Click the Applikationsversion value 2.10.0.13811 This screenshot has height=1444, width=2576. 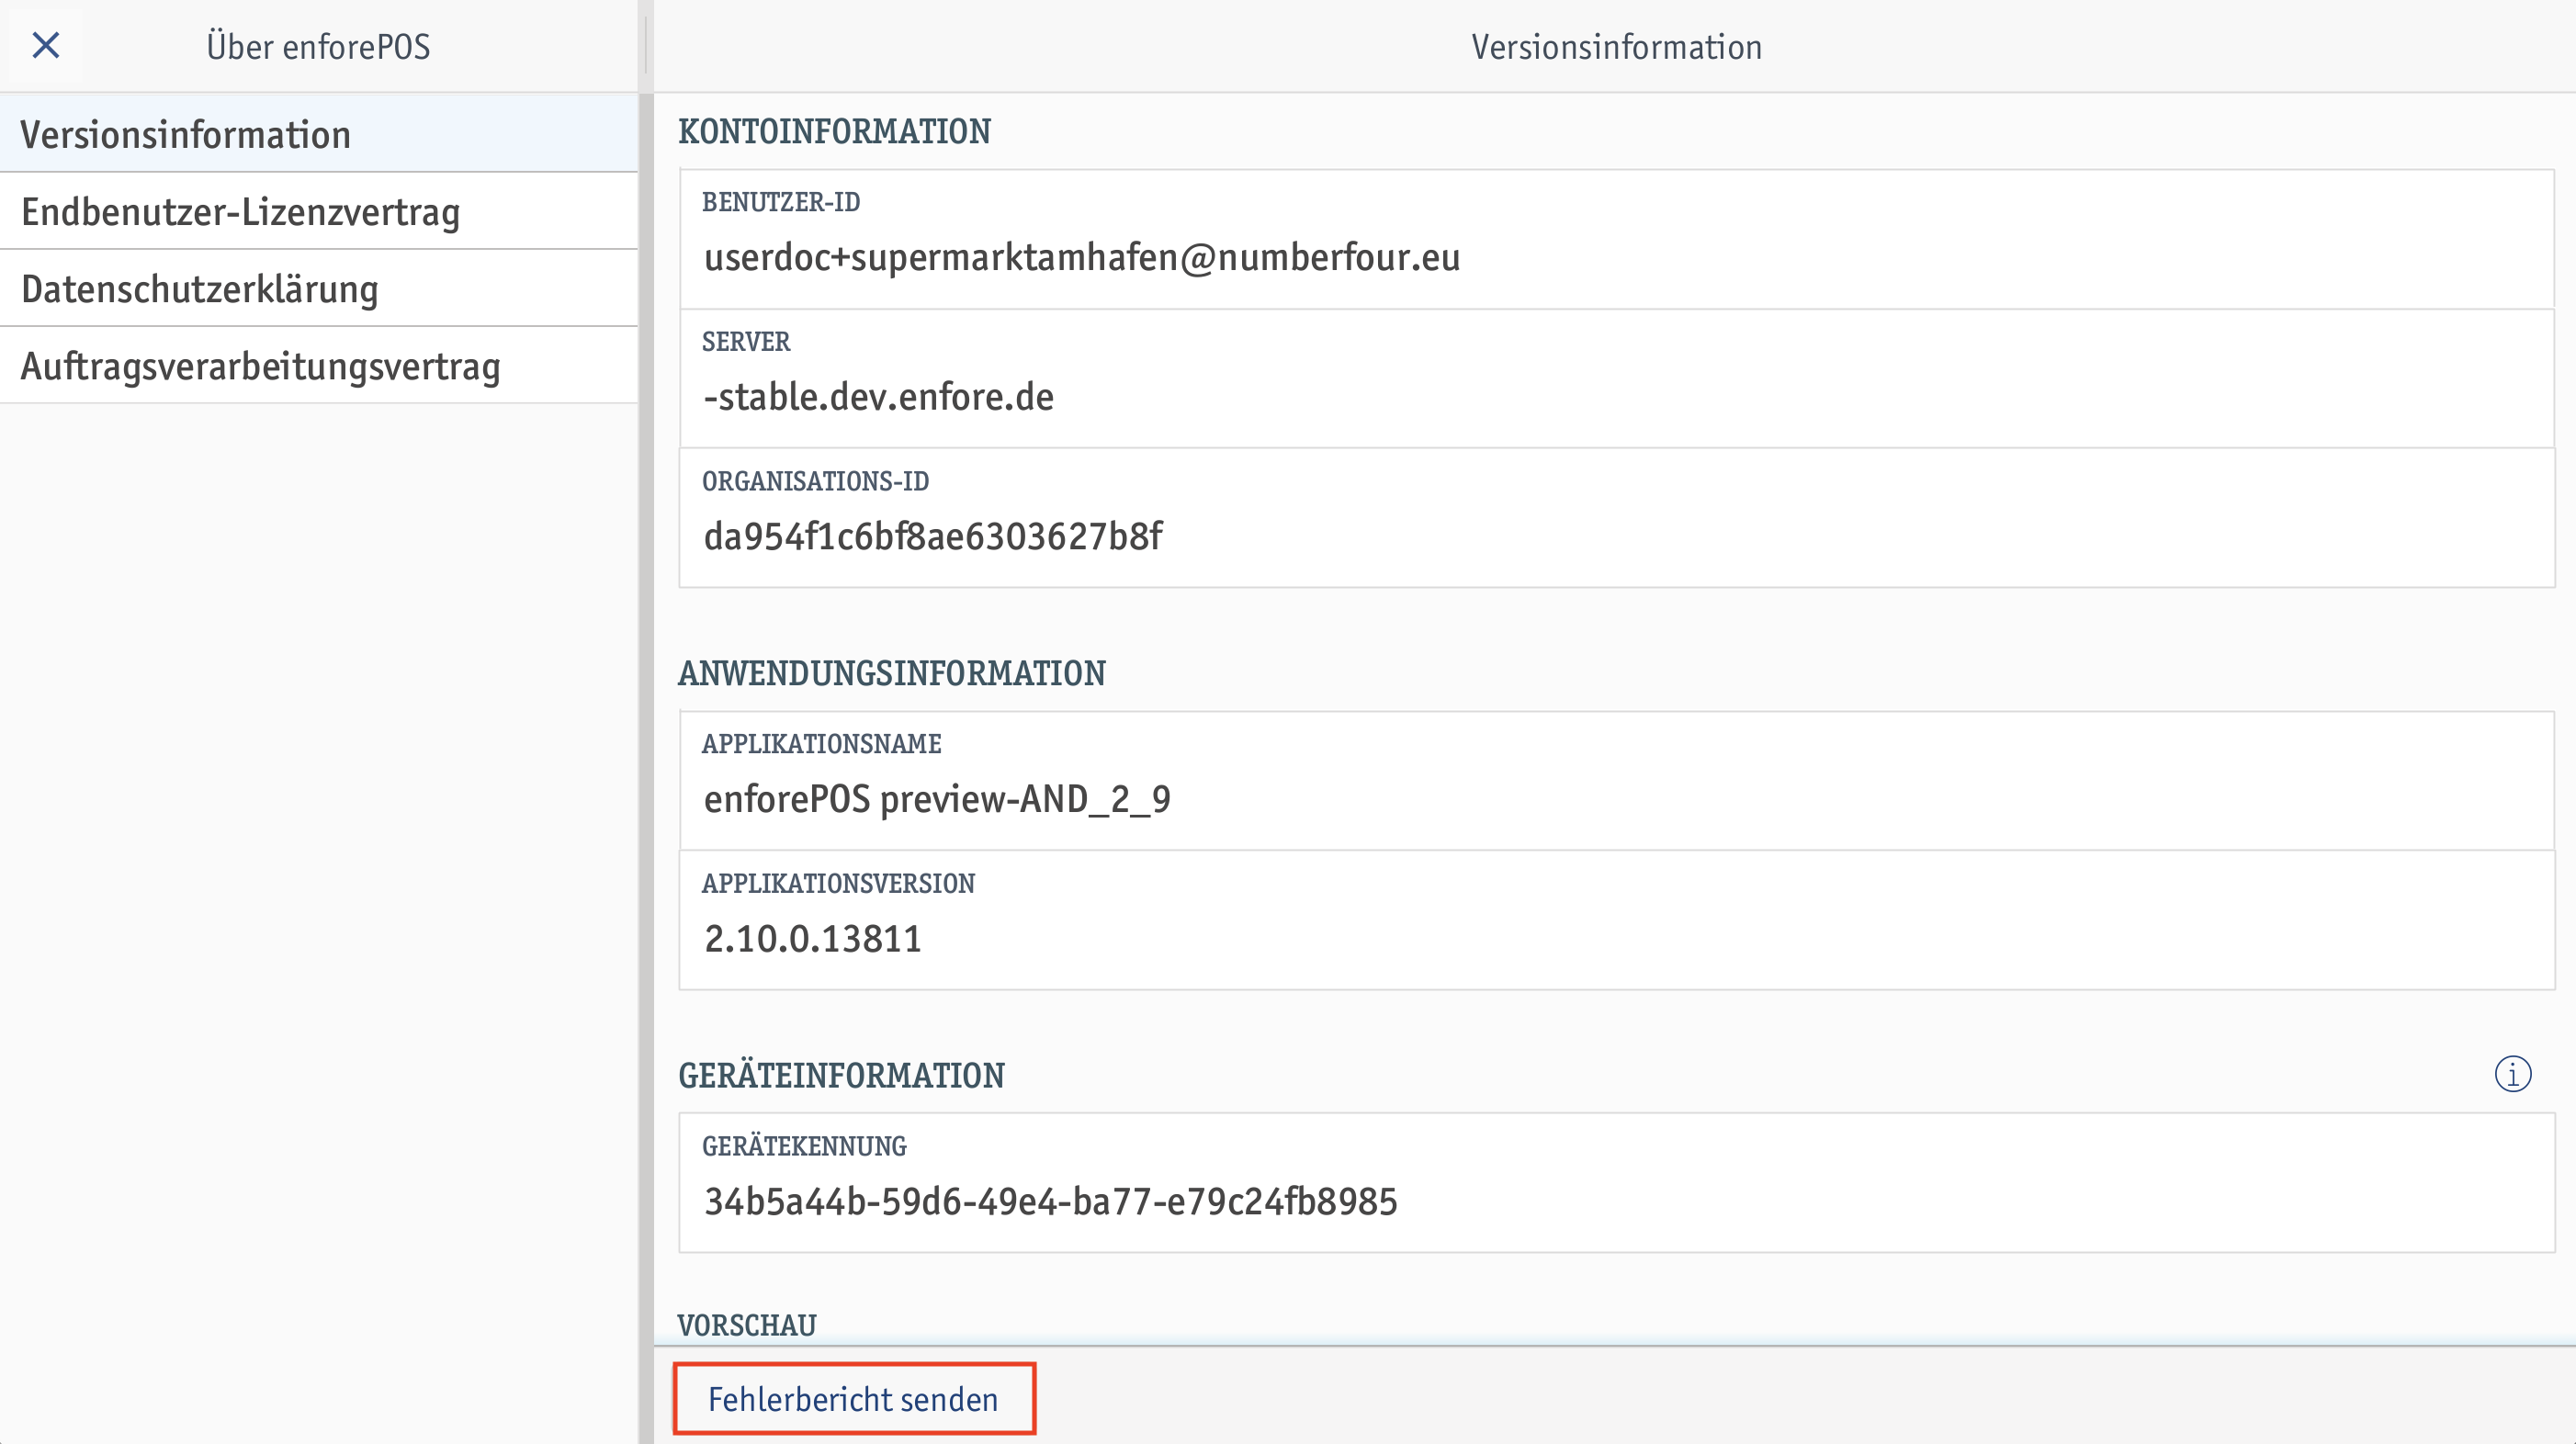tap(812, 938)
